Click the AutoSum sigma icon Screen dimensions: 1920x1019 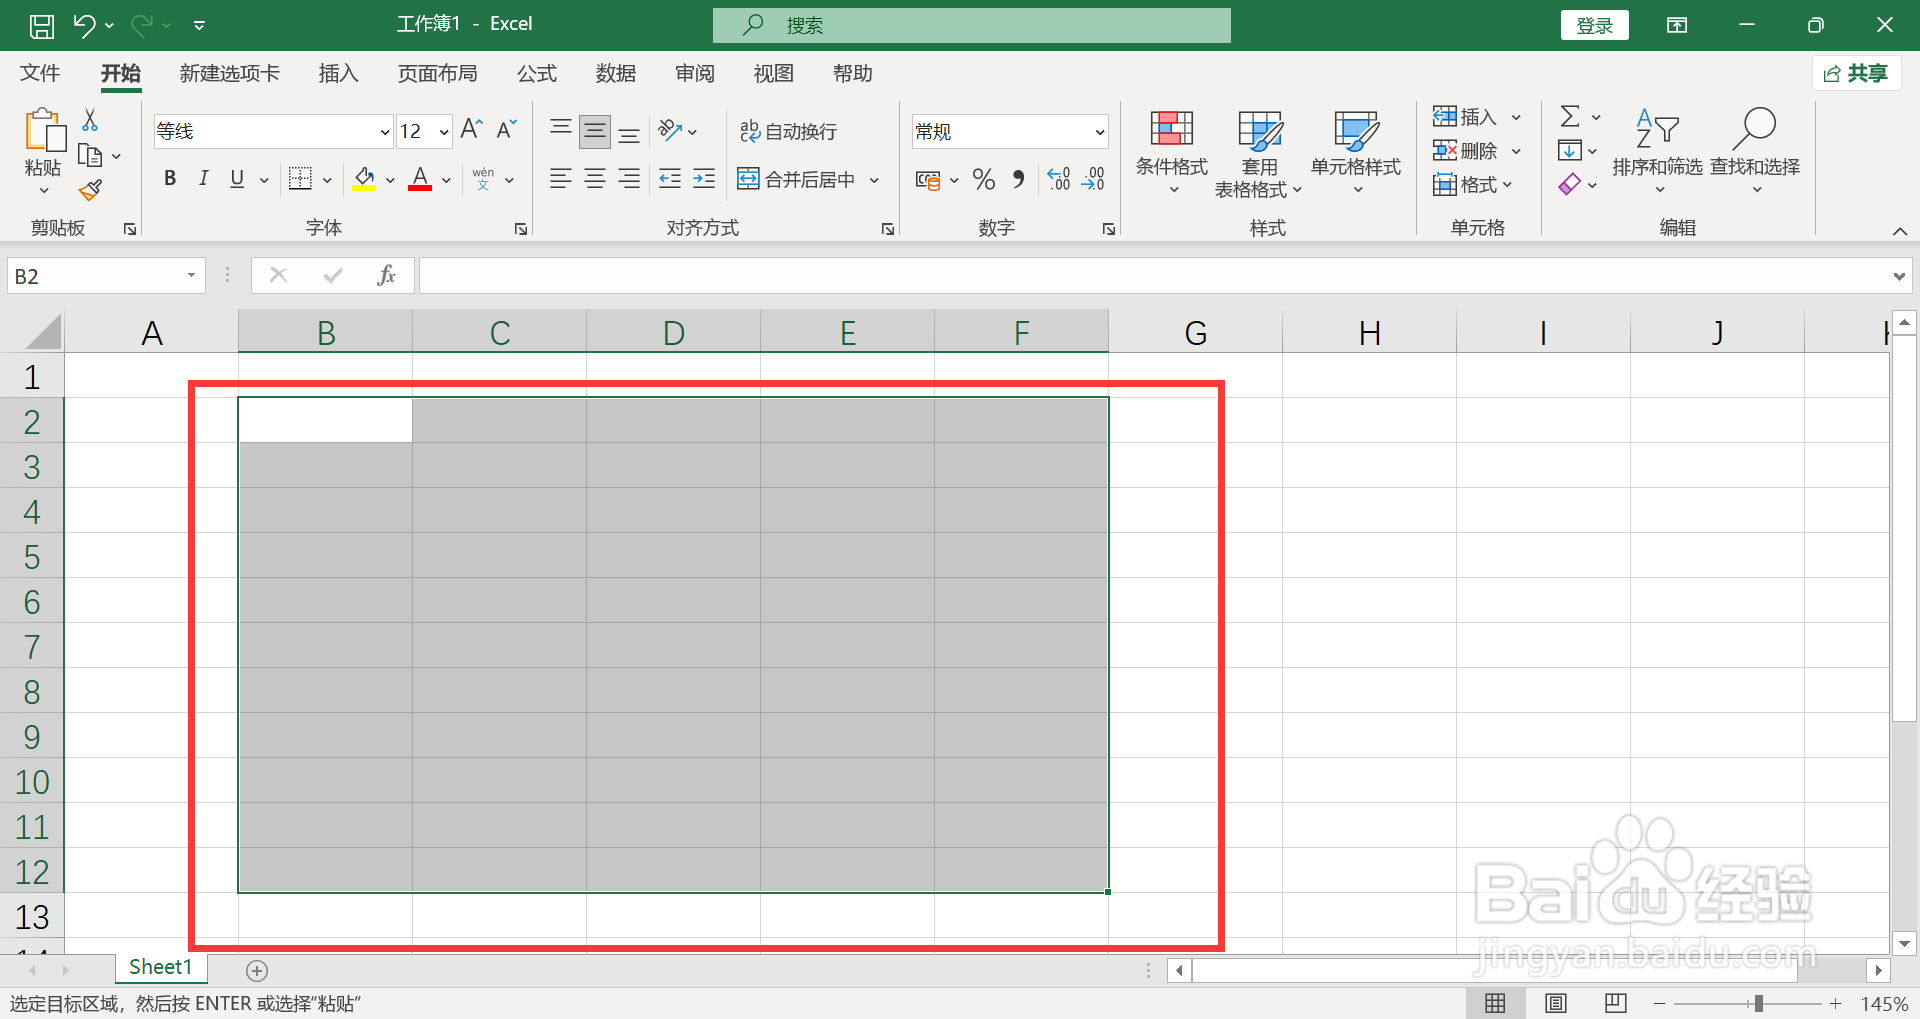pos(1570,117)
